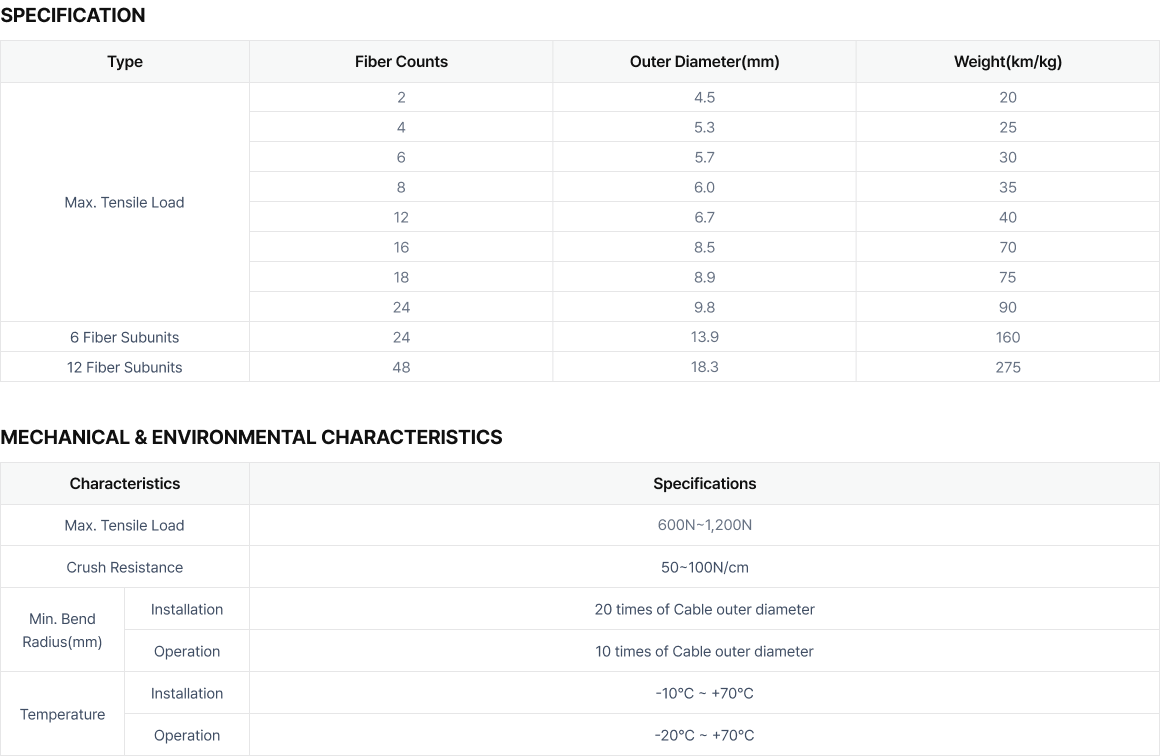This screenshot has width=1160, height=756.
Task: Click the 6 Fiber Subunits row label
Action: (125, 337)
